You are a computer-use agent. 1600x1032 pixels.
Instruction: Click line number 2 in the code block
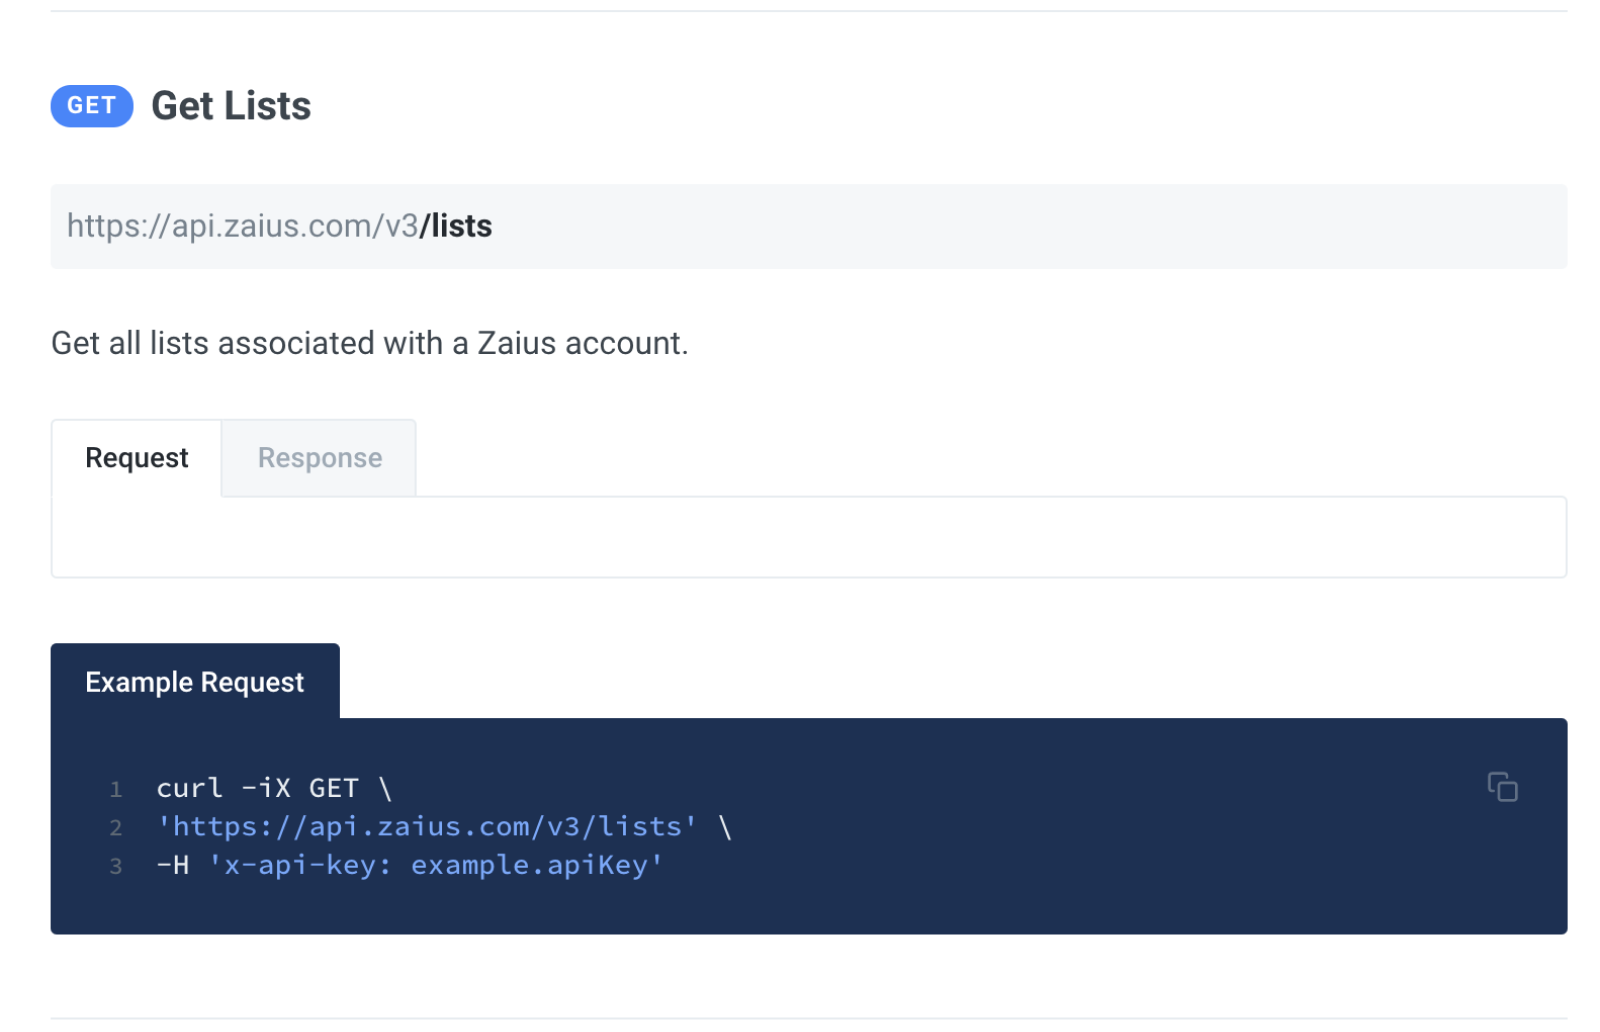coord(116,827)
